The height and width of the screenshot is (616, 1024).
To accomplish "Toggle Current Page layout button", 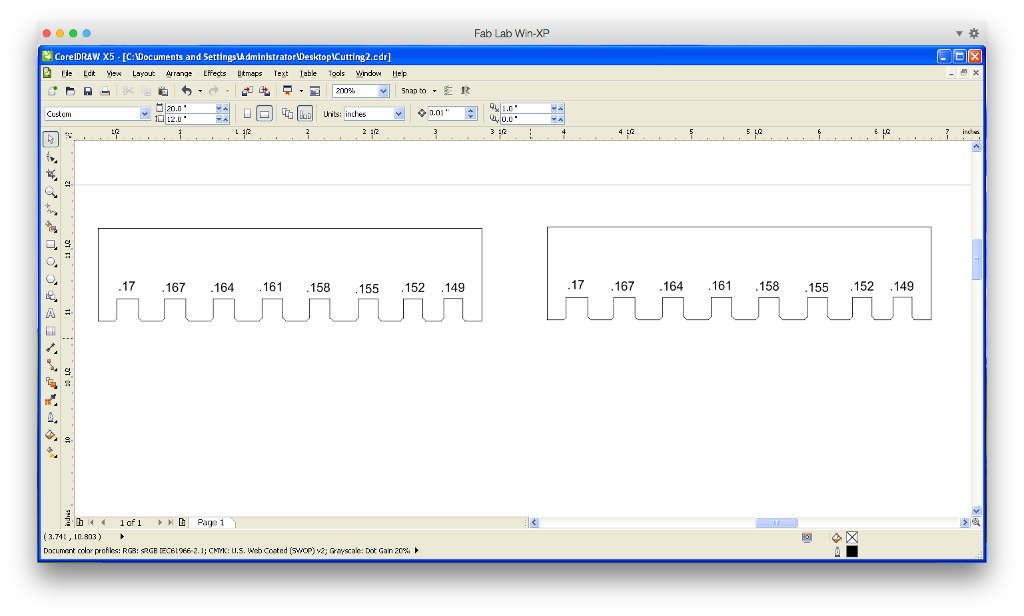I will coord(305,114).
